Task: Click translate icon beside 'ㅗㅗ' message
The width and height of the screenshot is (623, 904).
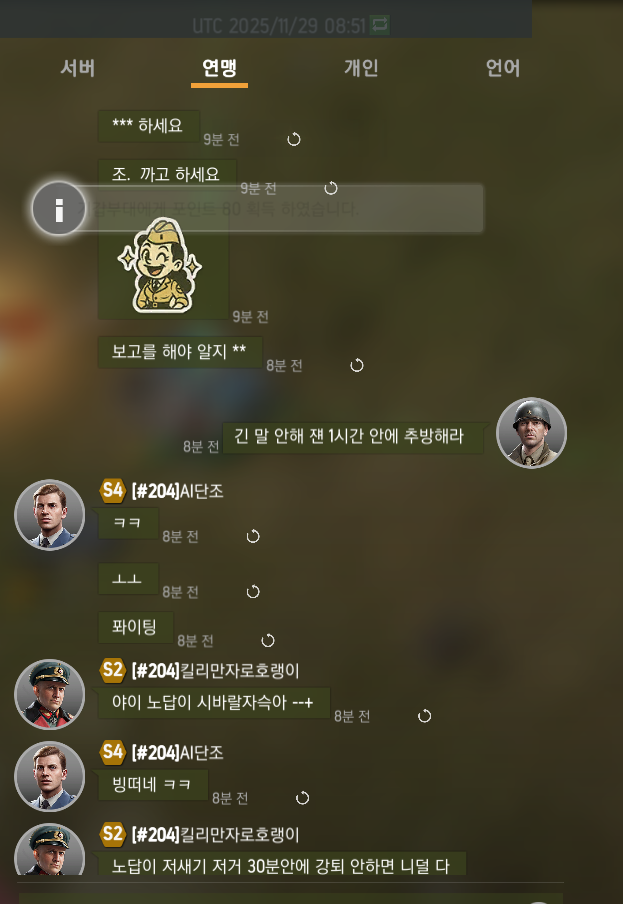Action: point(253,592)
